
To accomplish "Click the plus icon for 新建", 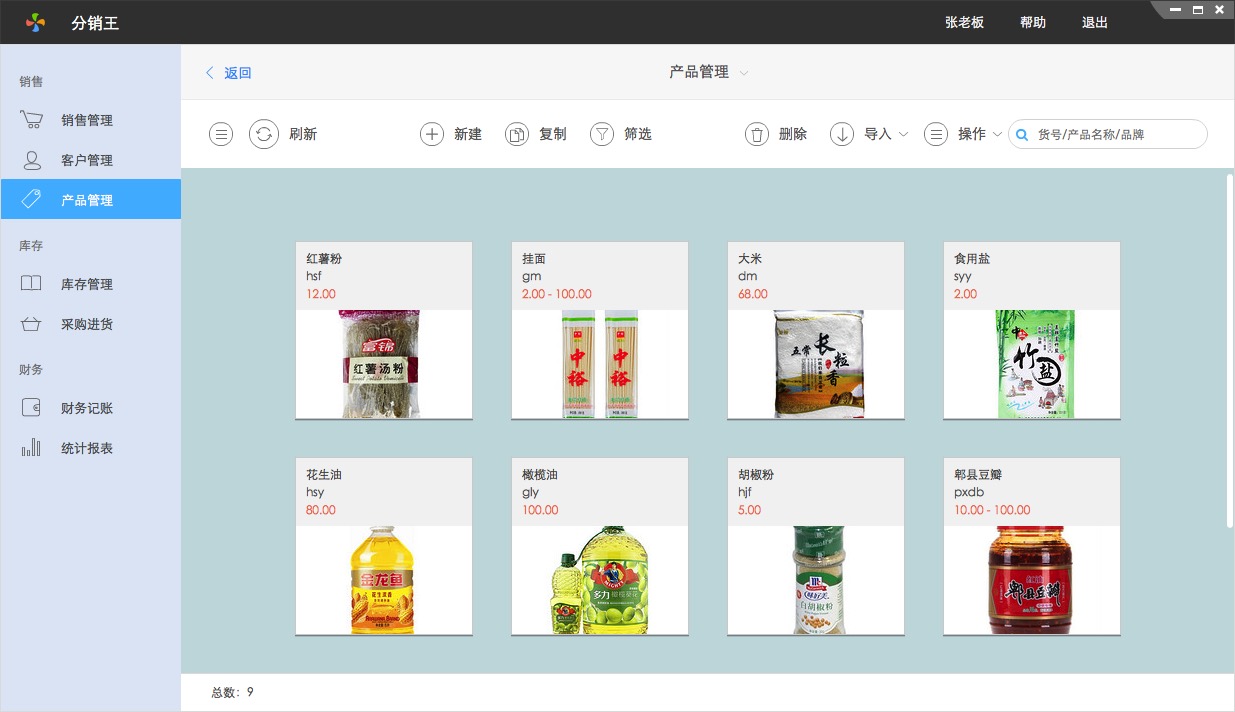I will tap(431, 134).
